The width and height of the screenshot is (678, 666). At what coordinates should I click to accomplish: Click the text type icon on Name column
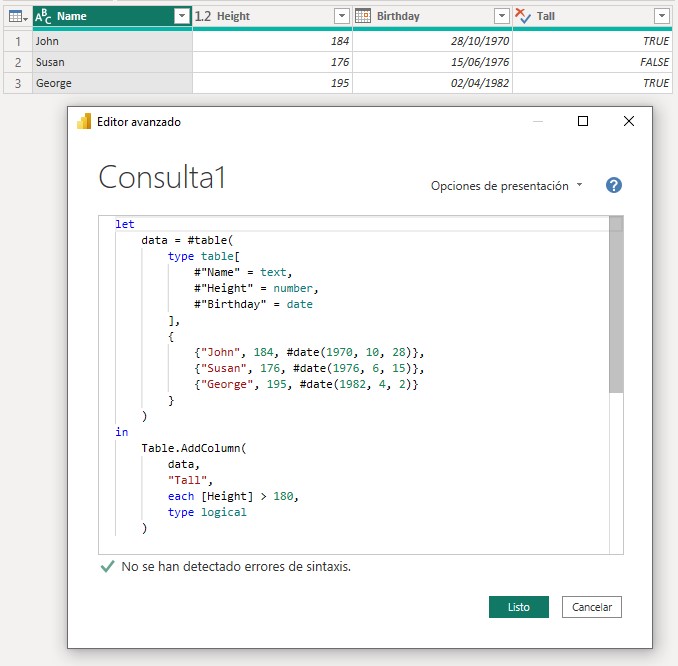point(43,16)
